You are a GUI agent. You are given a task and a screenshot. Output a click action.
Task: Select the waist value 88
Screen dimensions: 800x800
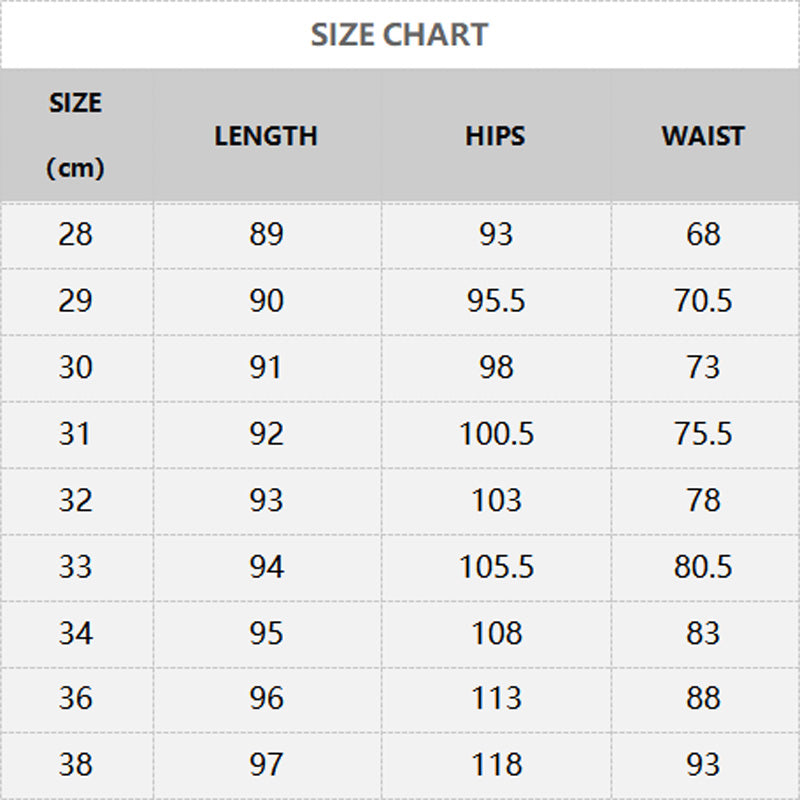[x=703, y=699]
